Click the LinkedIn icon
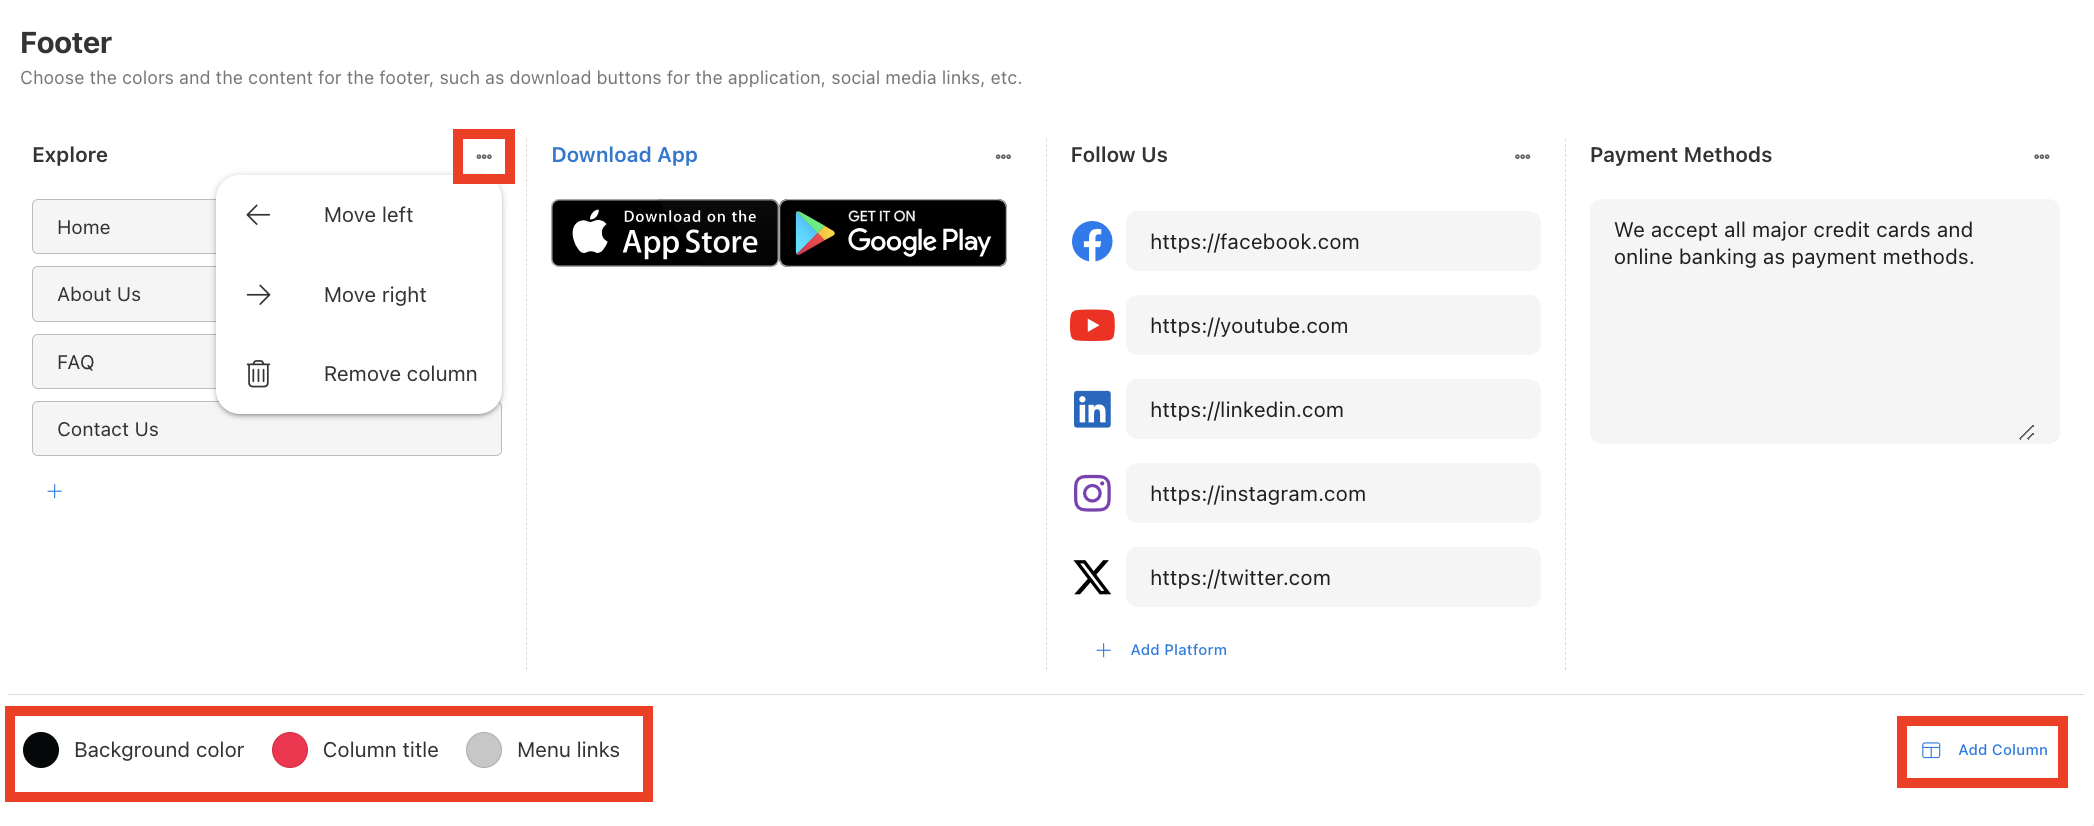This screenshot has height=826, width=2094. point(1092,409)
